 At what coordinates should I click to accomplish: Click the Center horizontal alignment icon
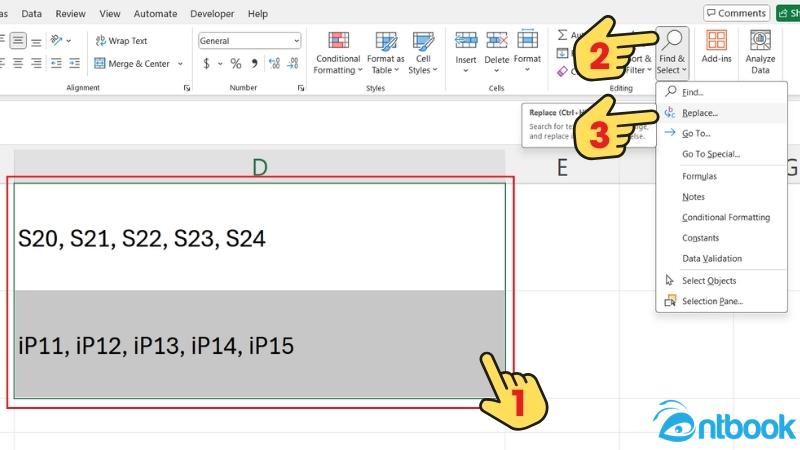(x=18, y=63)
